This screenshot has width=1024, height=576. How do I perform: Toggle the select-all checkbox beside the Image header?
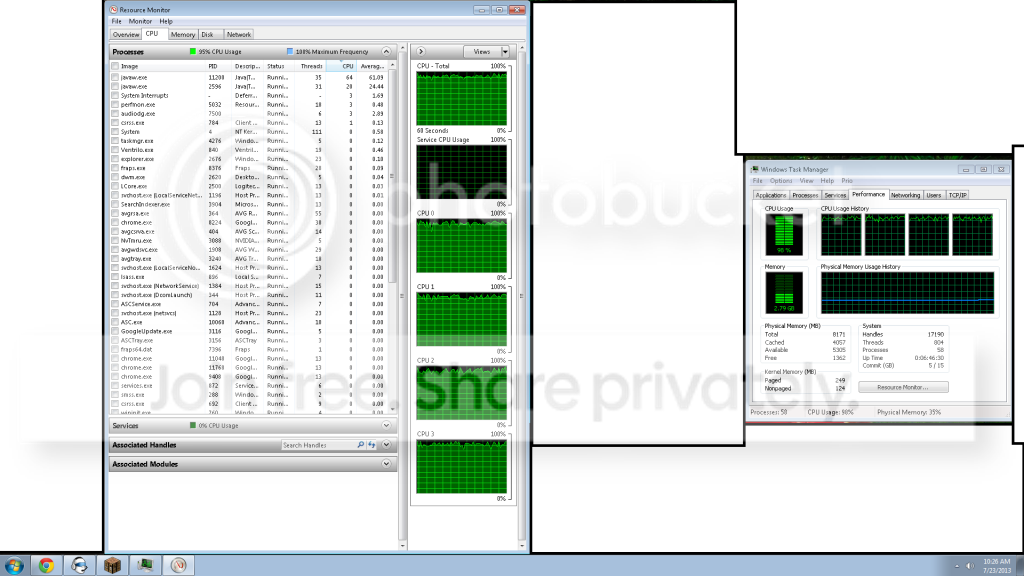tap(116, 66)
